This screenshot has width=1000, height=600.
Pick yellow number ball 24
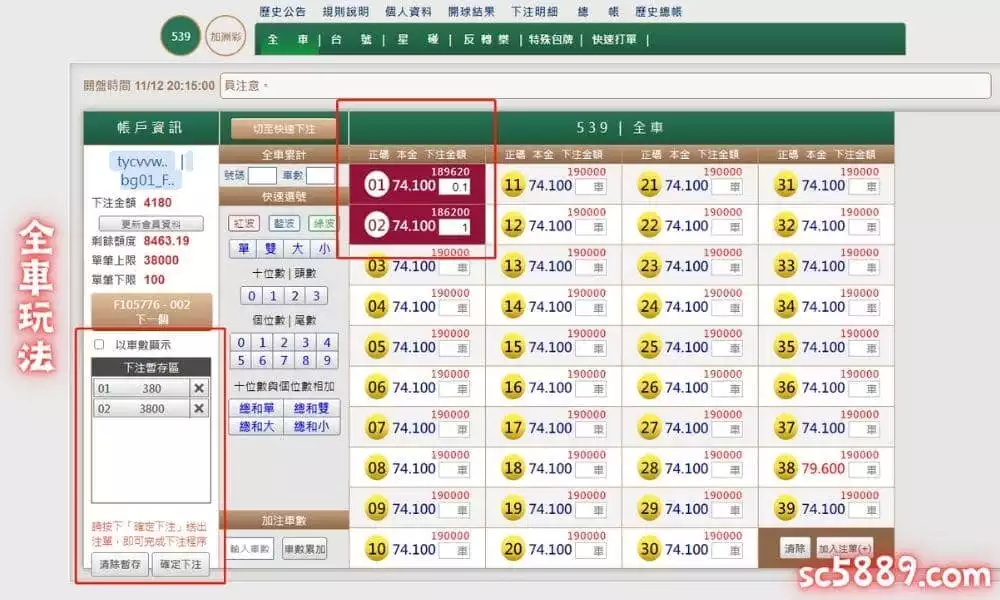pos(649,307)
